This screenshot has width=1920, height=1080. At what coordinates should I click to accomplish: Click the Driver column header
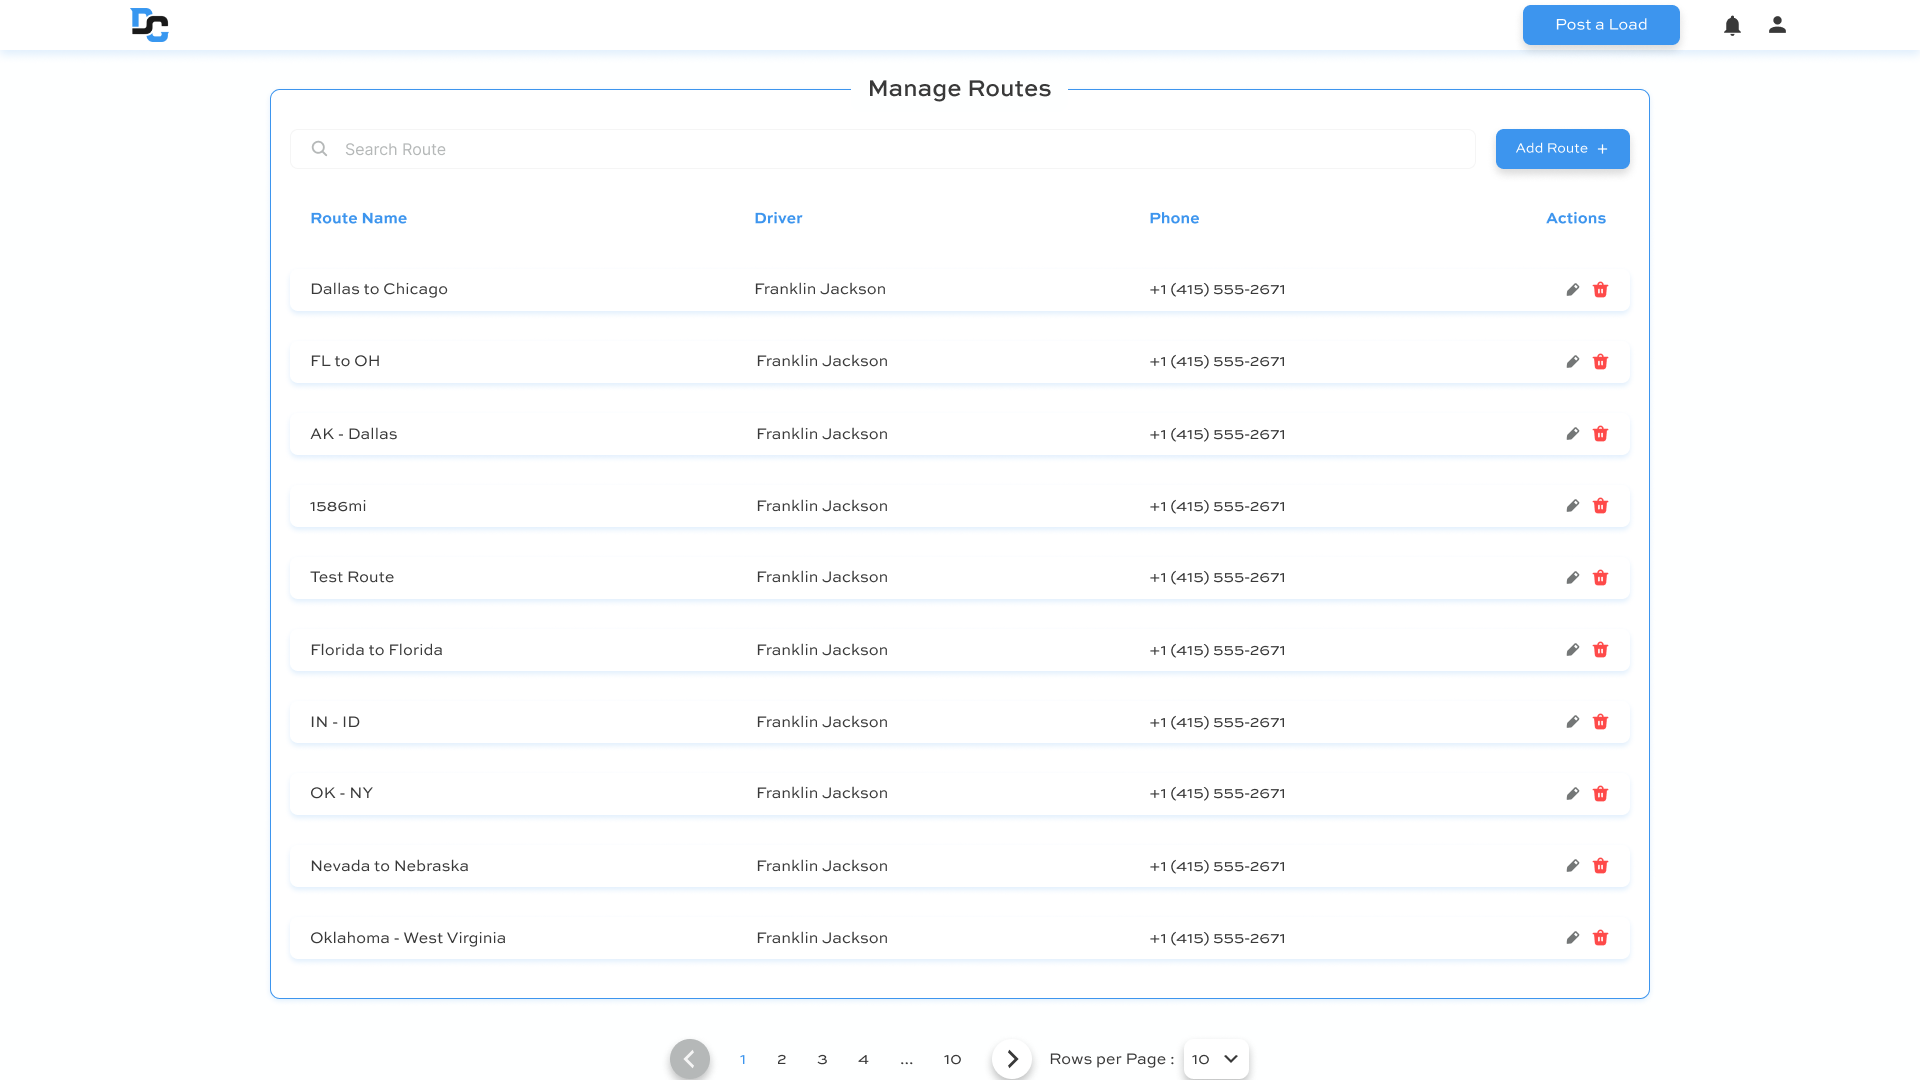[x=778, y=218]
